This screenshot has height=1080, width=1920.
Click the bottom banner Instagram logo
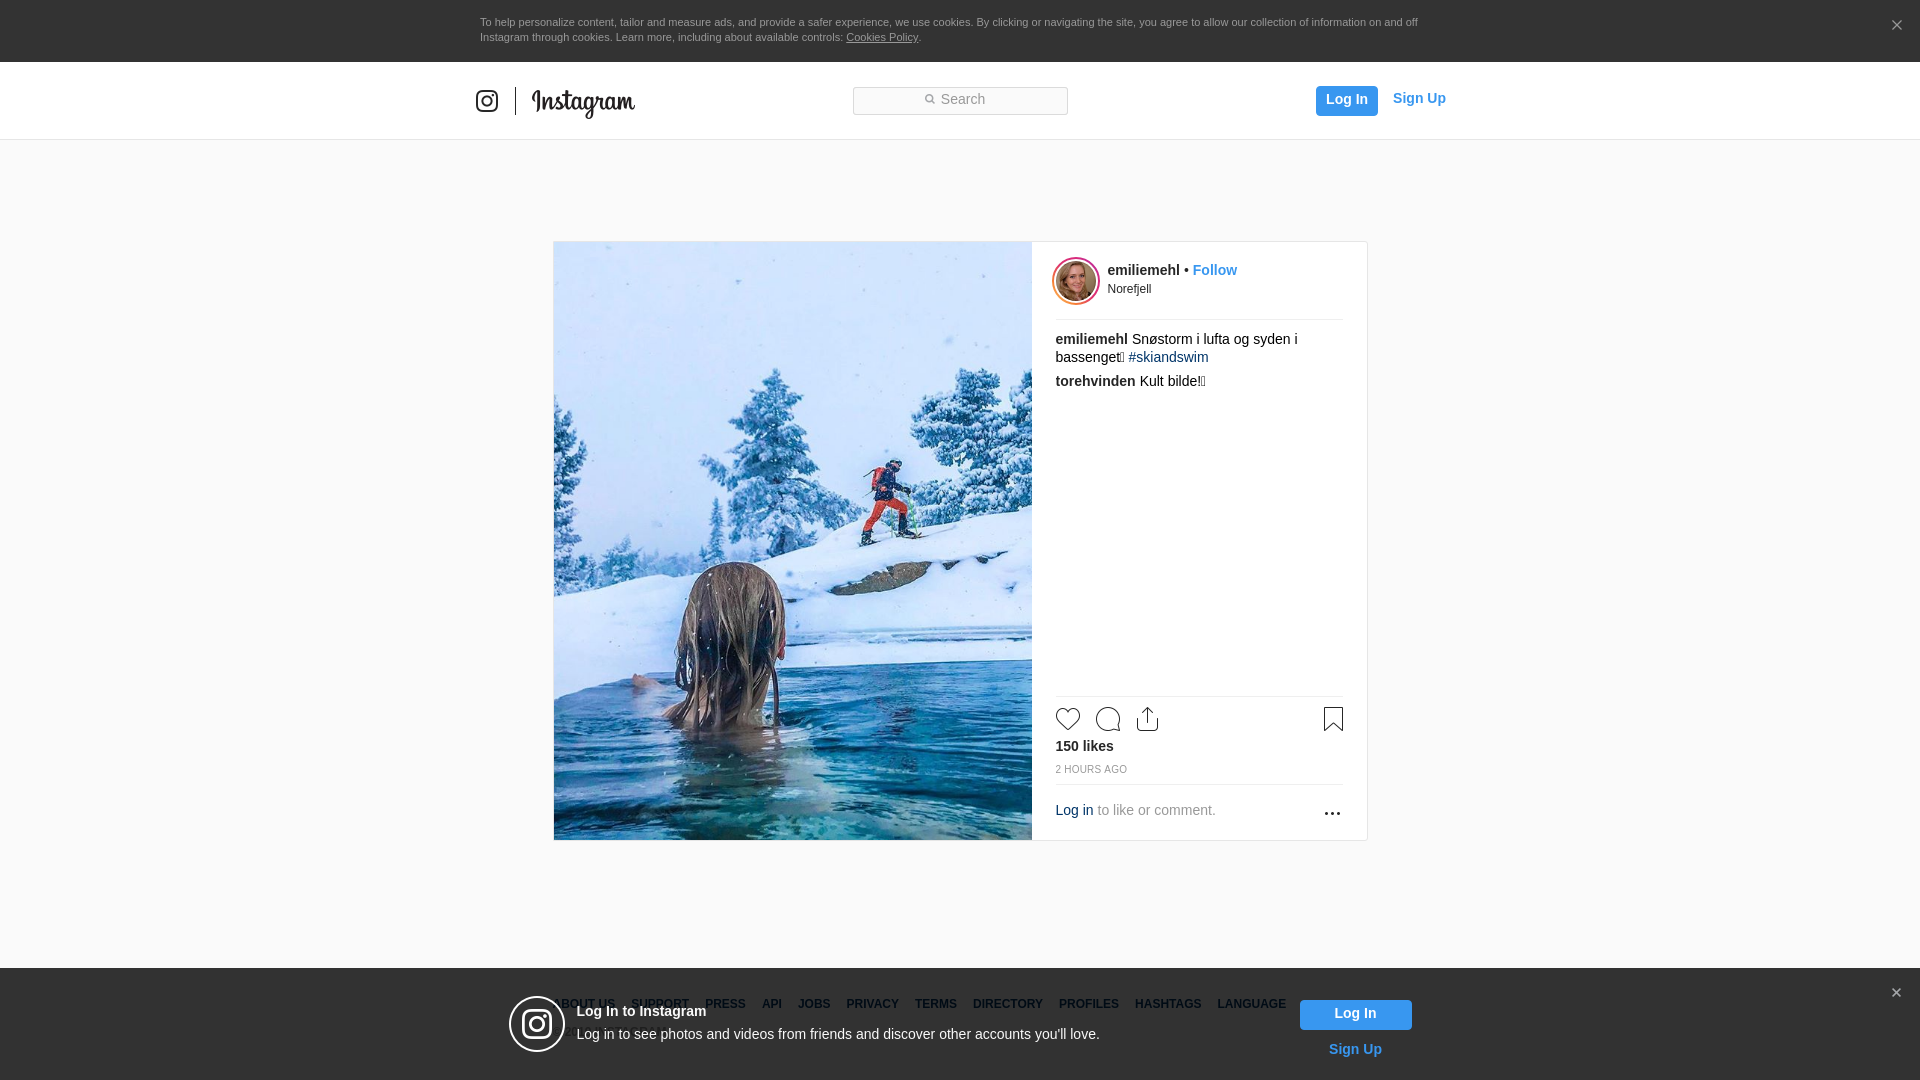(x=537, y=1024)
